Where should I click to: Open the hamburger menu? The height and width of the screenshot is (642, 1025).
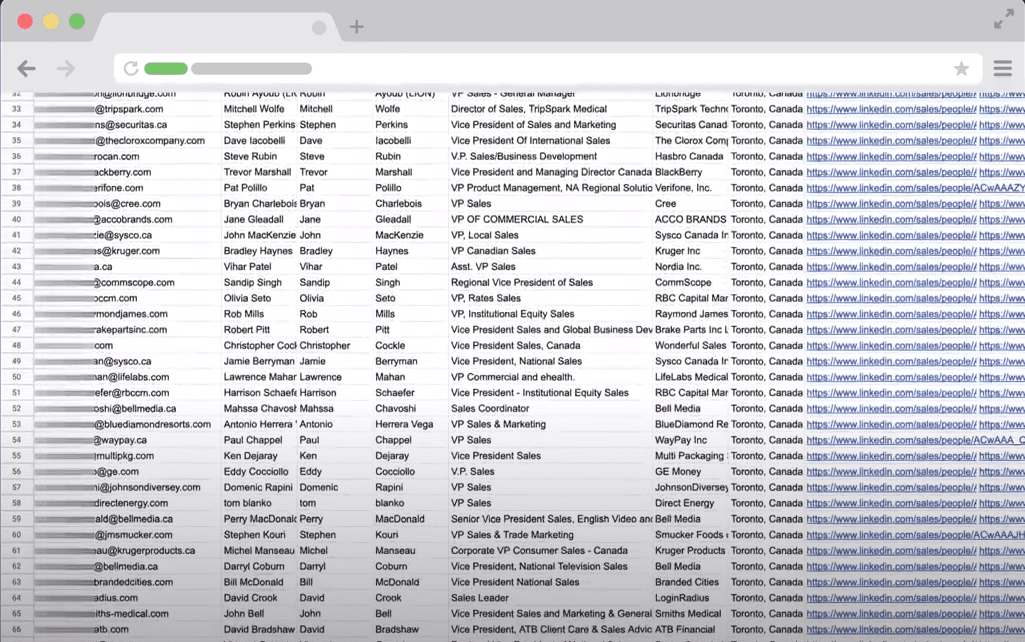click(1003, 68)
